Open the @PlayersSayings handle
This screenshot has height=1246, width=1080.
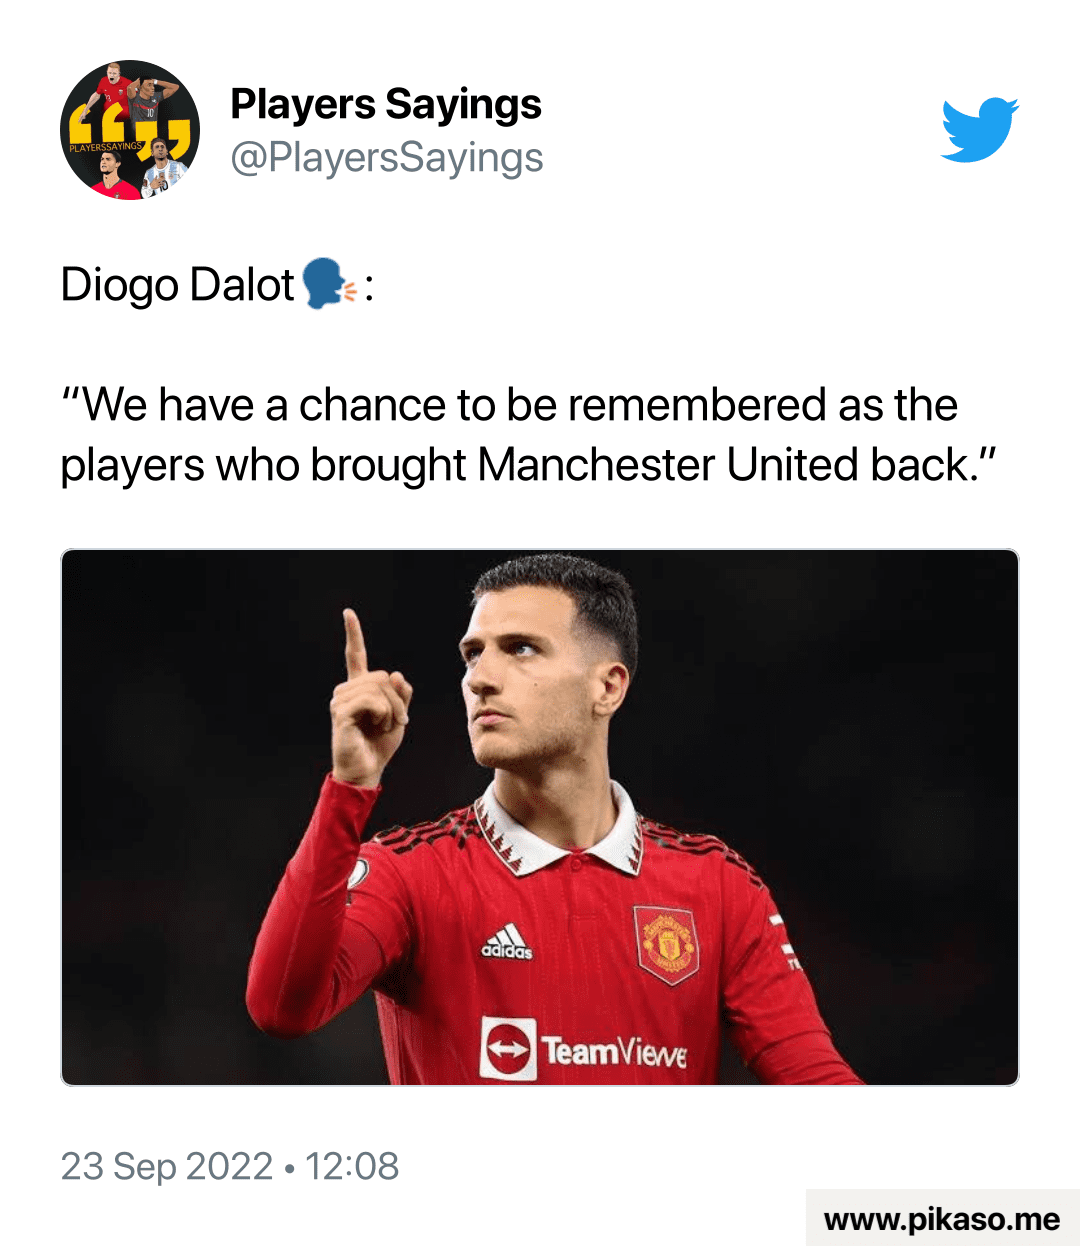387,158
